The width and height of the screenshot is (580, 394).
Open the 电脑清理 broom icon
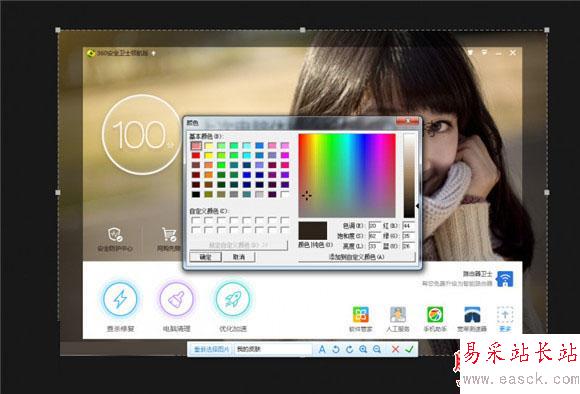pyautogui.click(x=176, y=299)
